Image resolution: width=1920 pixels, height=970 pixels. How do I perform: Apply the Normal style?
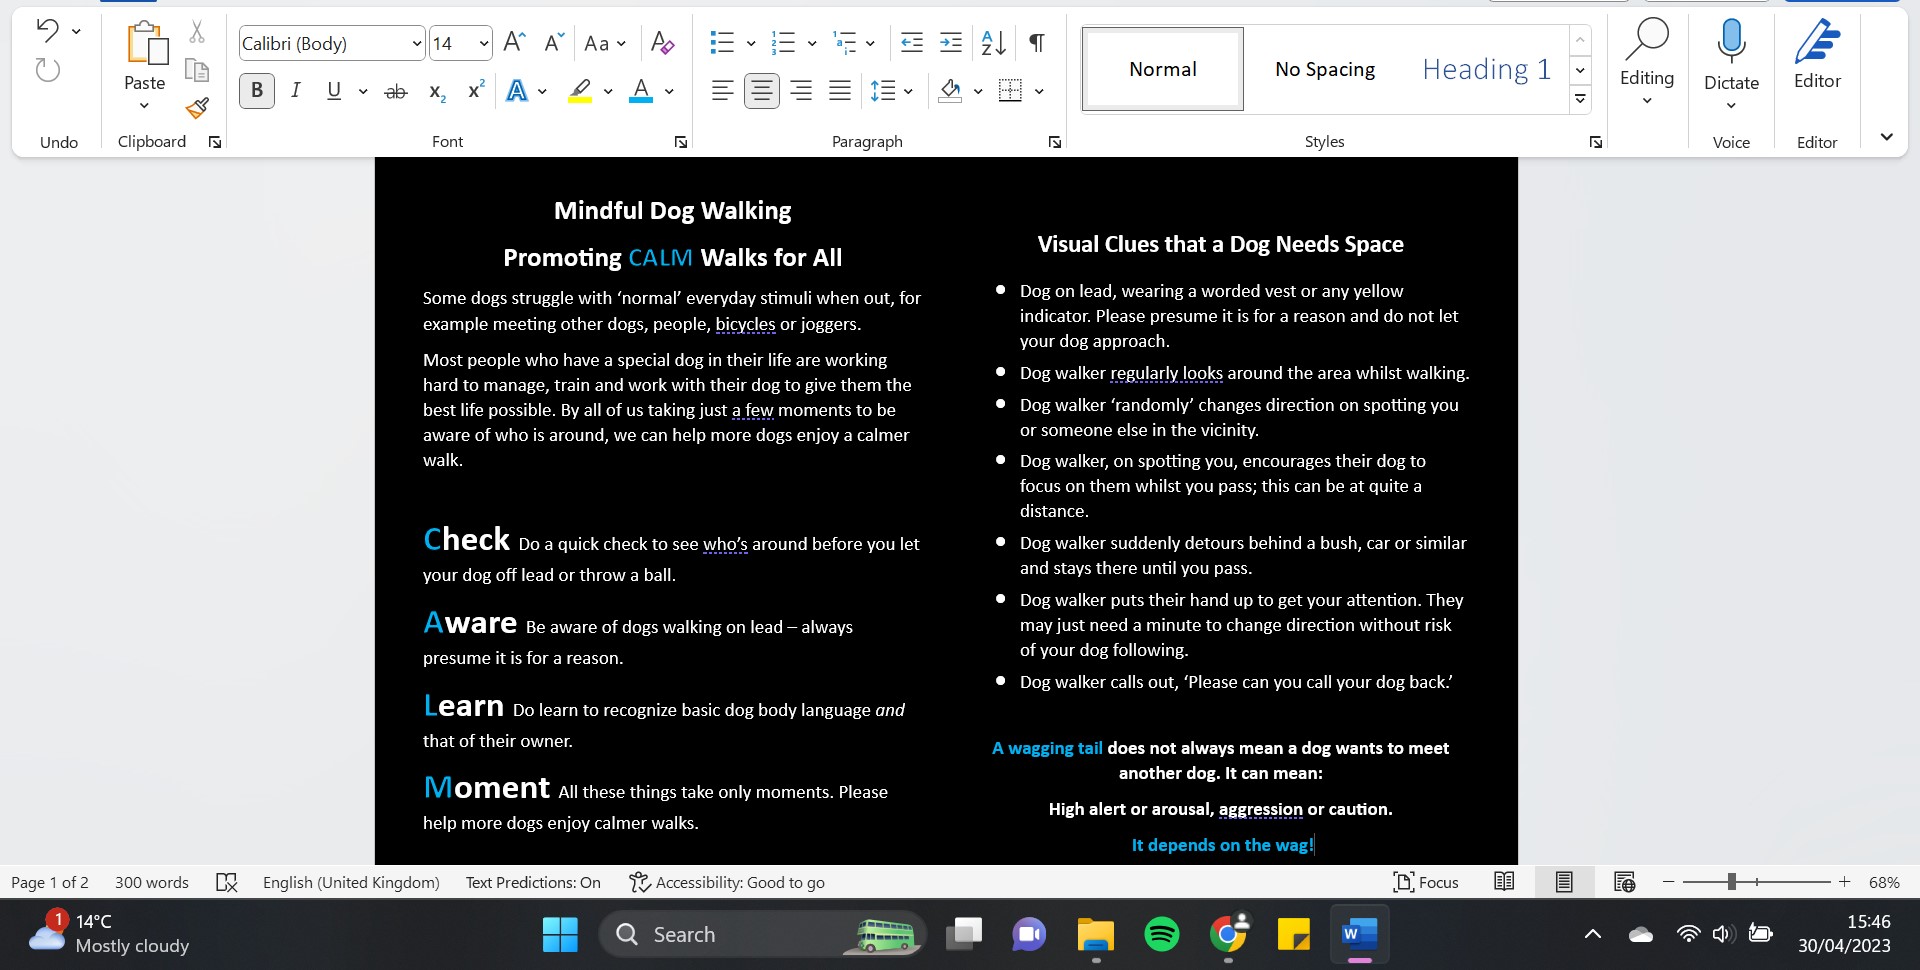pyautogui.click(x=1163, y=69)
